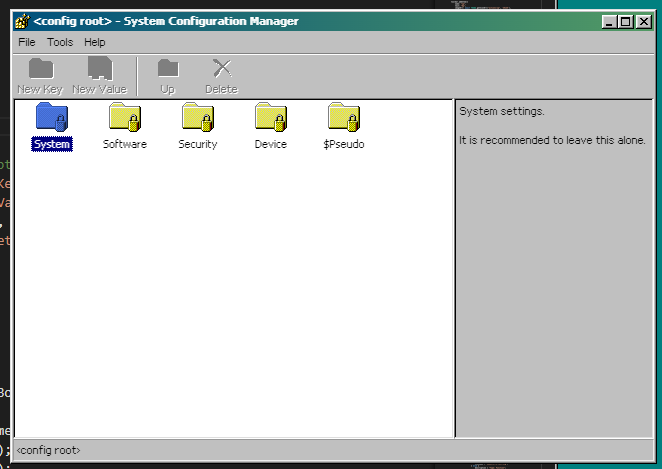The height and width of the screenshot is (469, 662).
Task: Select the blue System folder icon
Action: 52,117
